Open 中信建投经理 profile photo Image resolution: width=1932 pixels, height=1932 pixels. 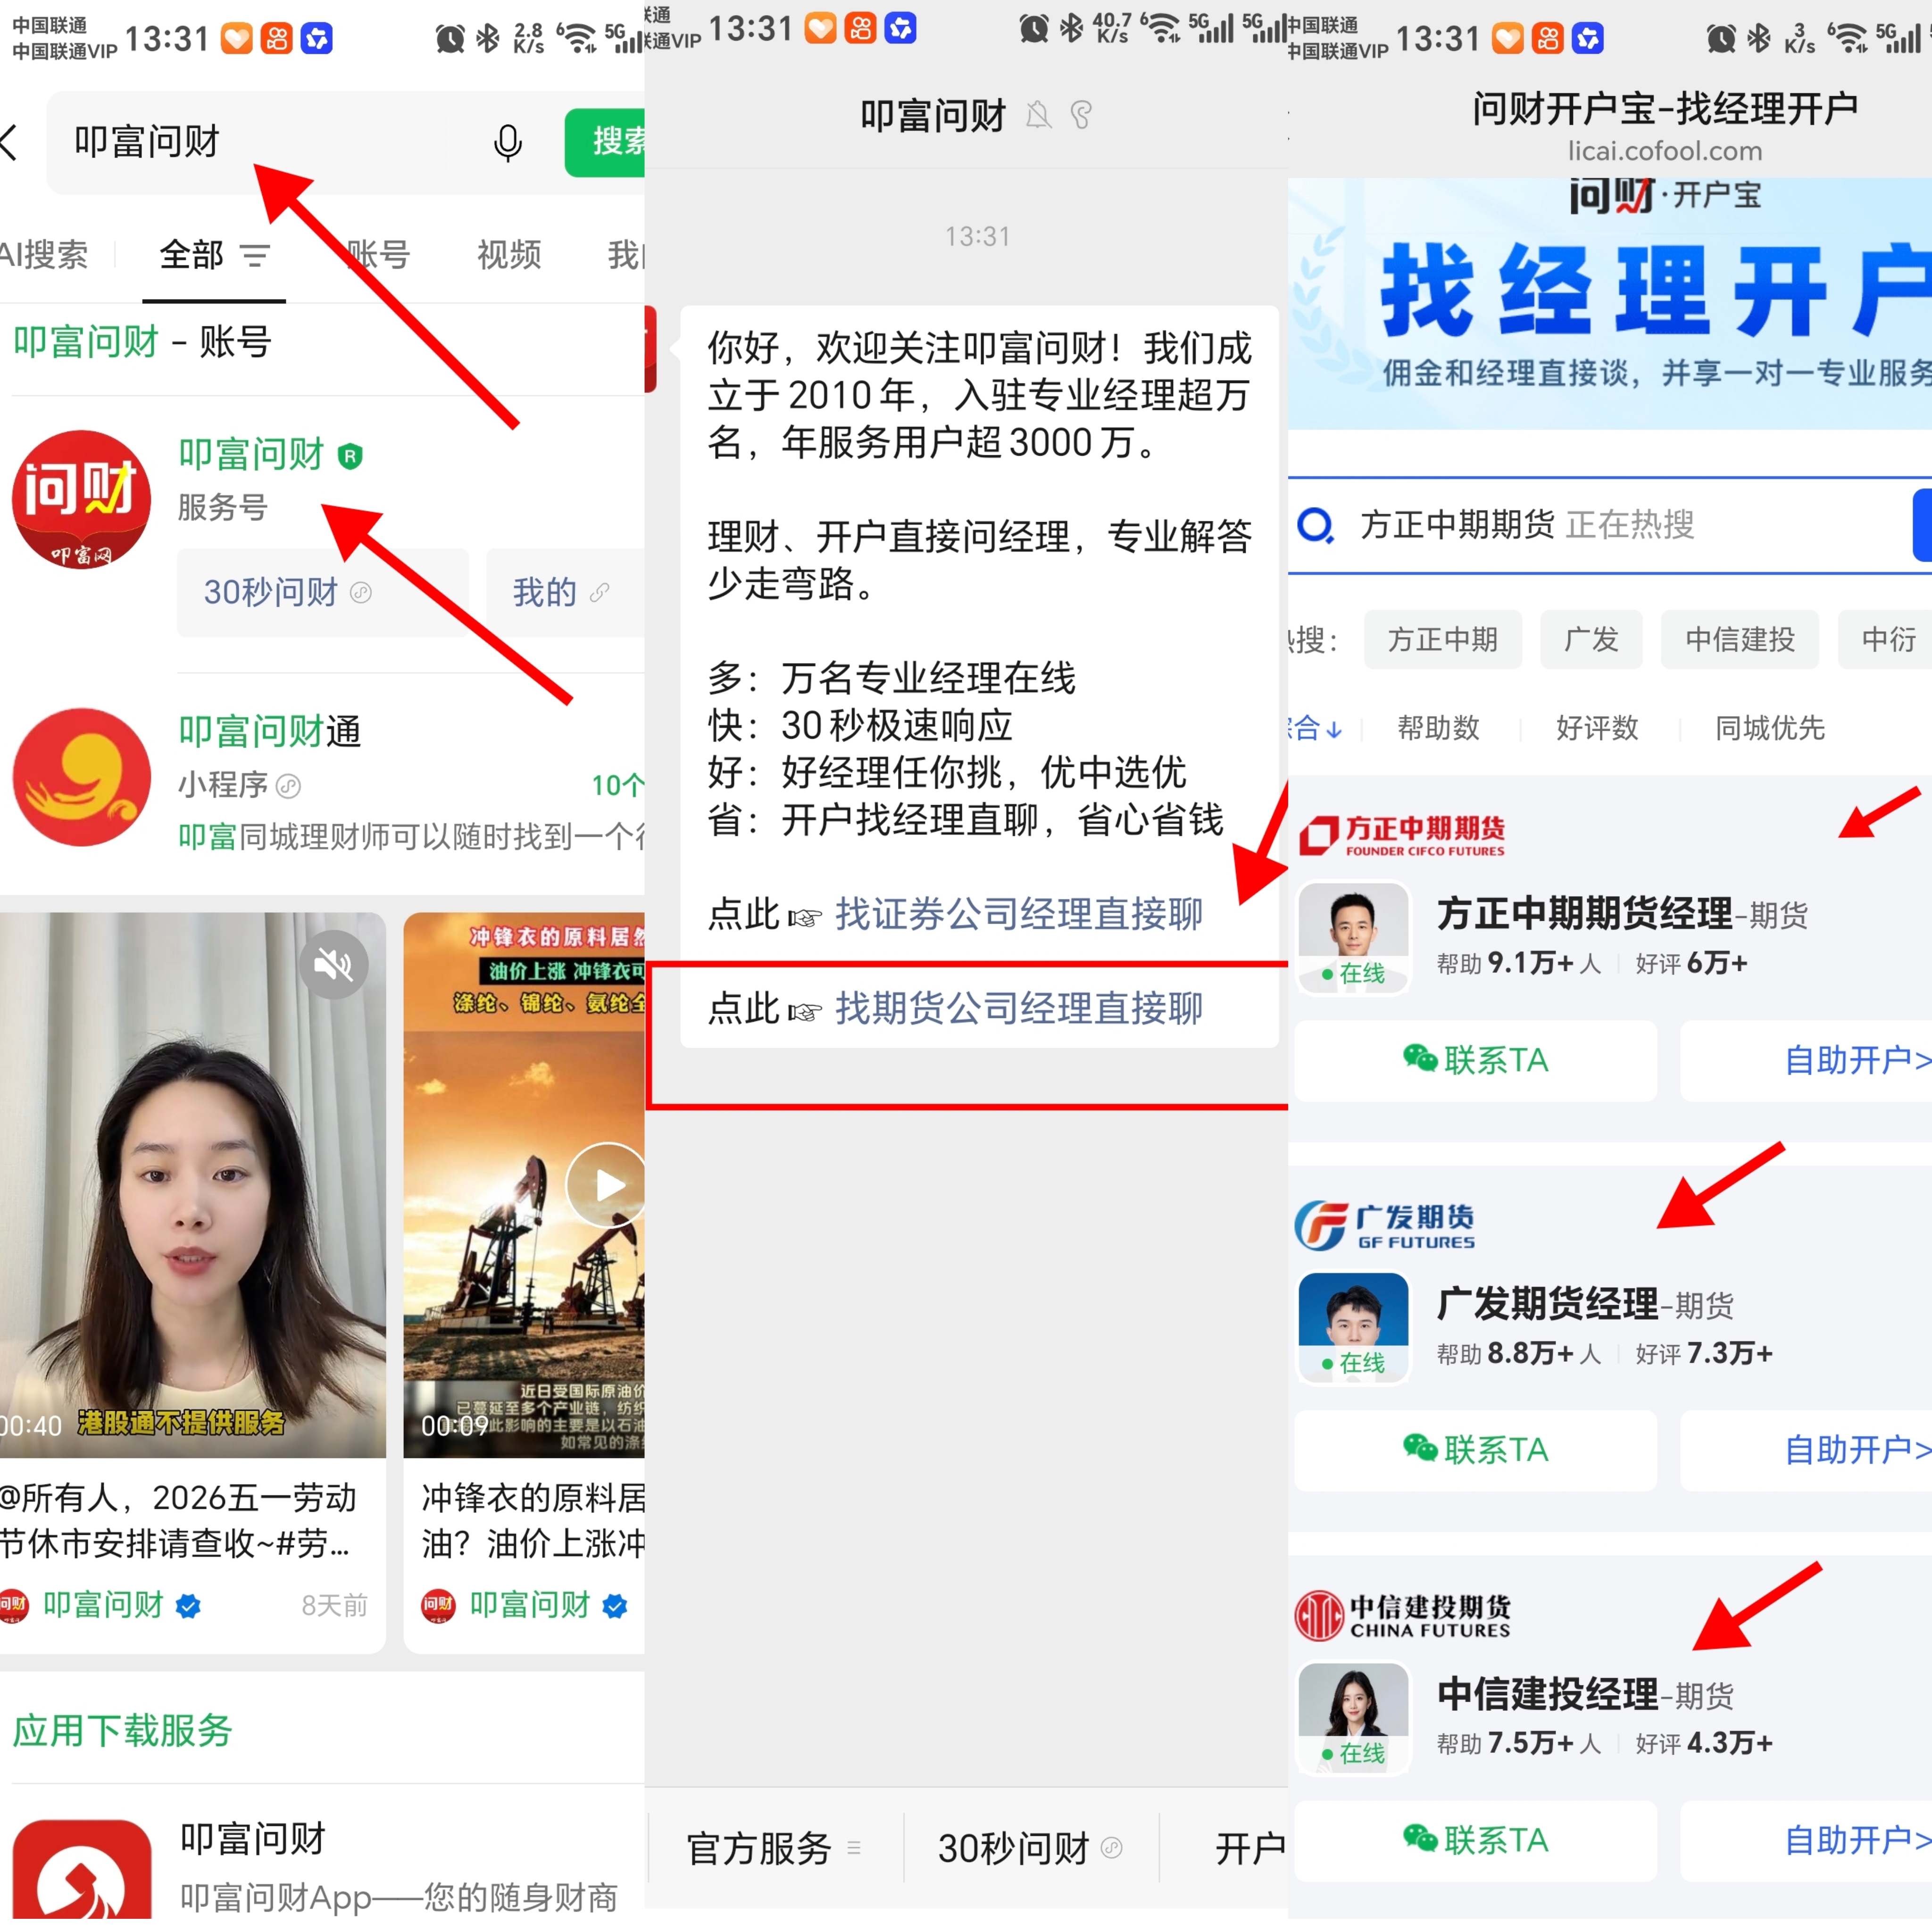[x=1353, y=1717]
